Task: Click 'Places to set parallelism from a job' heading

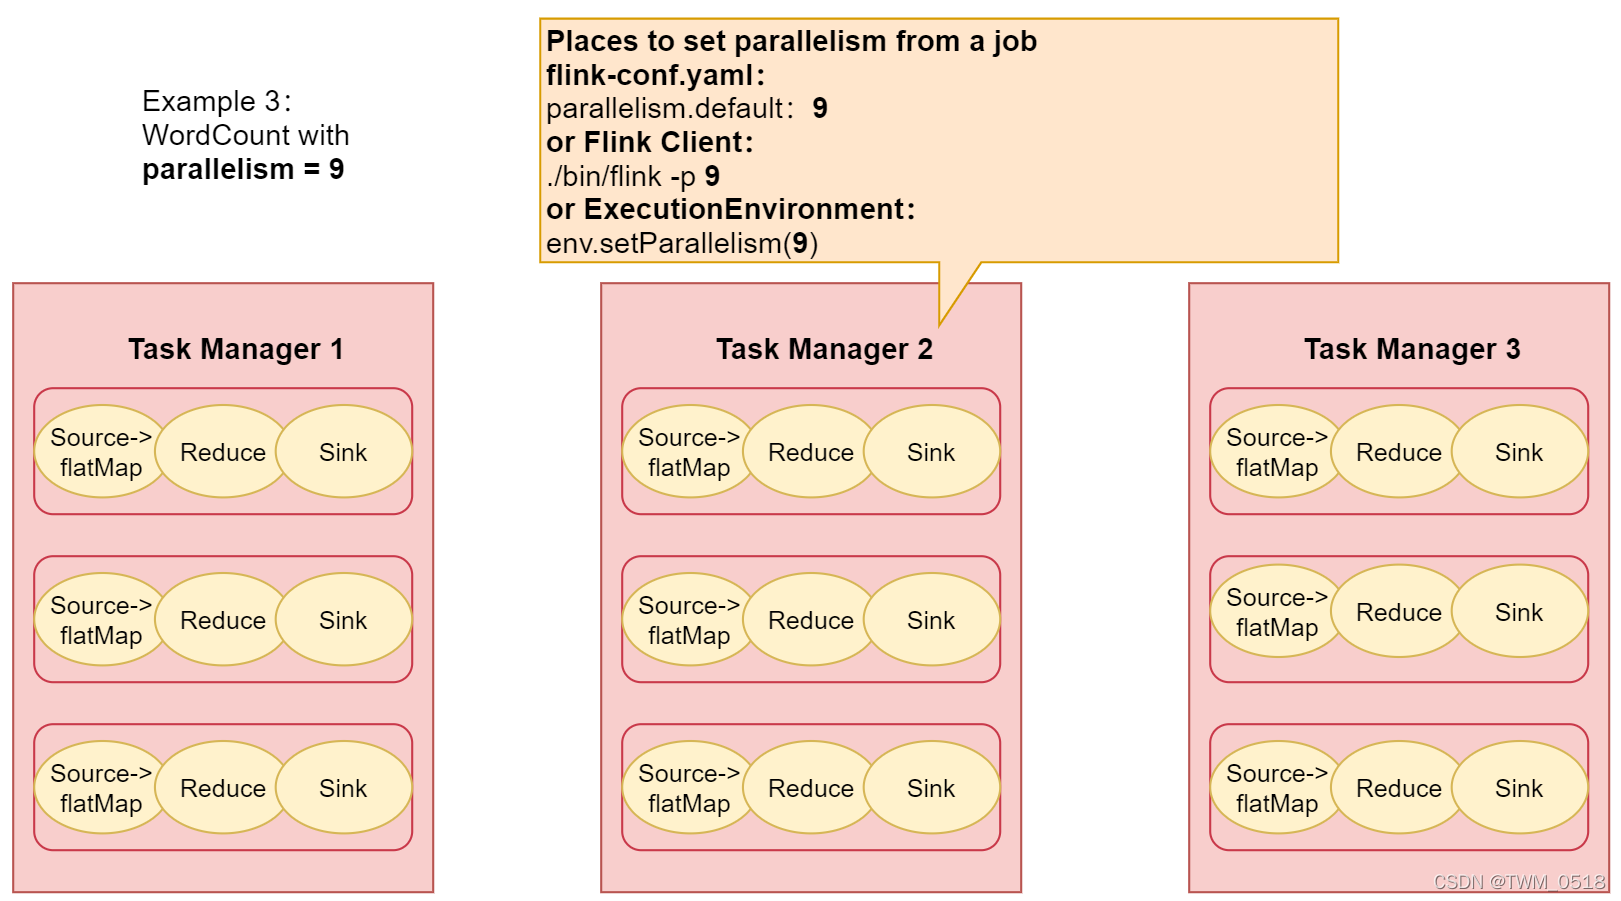Action: [791, 41]
